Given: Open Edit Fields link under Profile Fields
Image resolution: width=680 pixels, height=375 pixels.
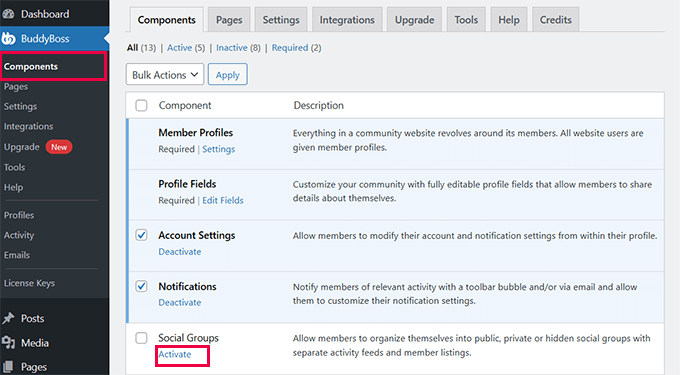Looking at the screenshot, I should [223, 200].
